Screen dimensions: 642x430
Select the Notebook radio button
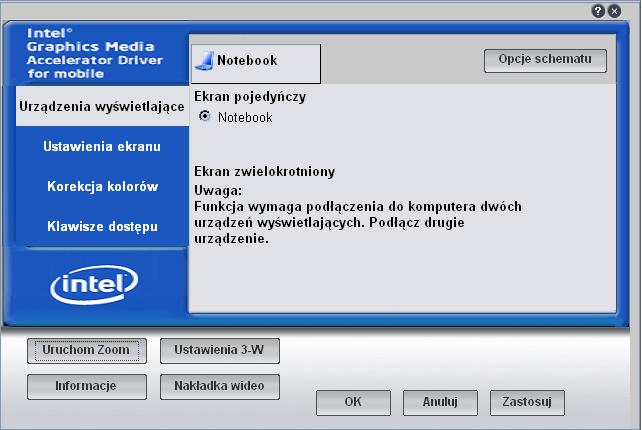(204, 116)
